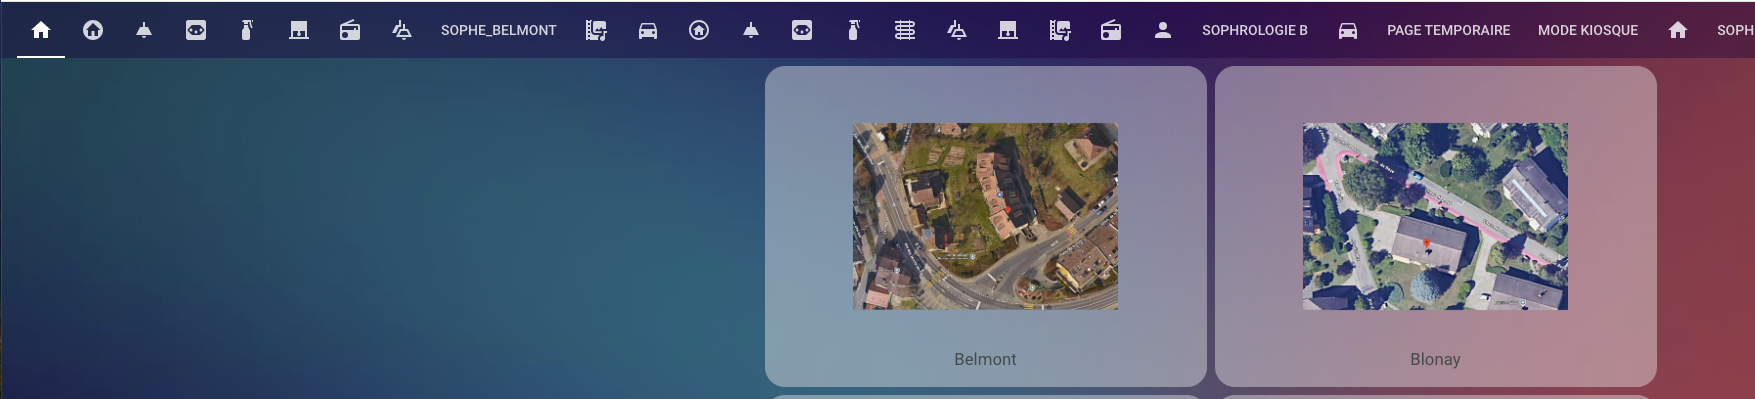Select movie-music icon right after SOPHE_BELMONT

click(596, 30)
